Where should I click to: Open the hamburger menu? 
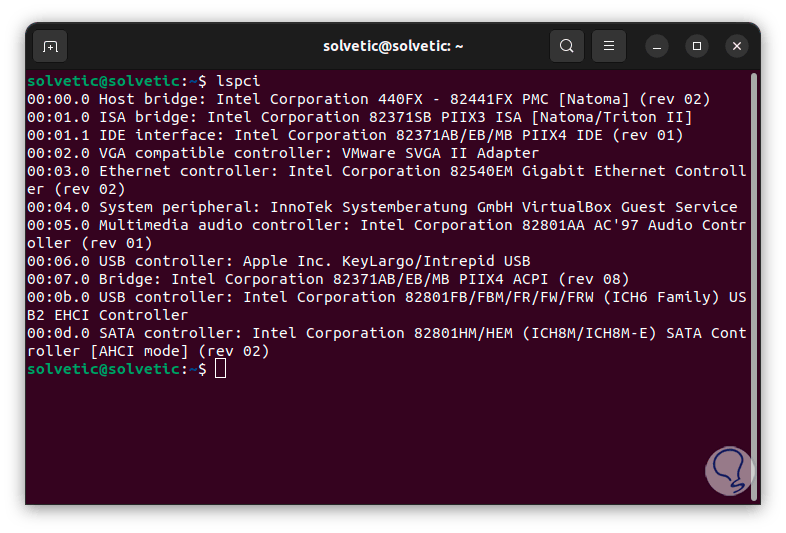pos(609,46)
